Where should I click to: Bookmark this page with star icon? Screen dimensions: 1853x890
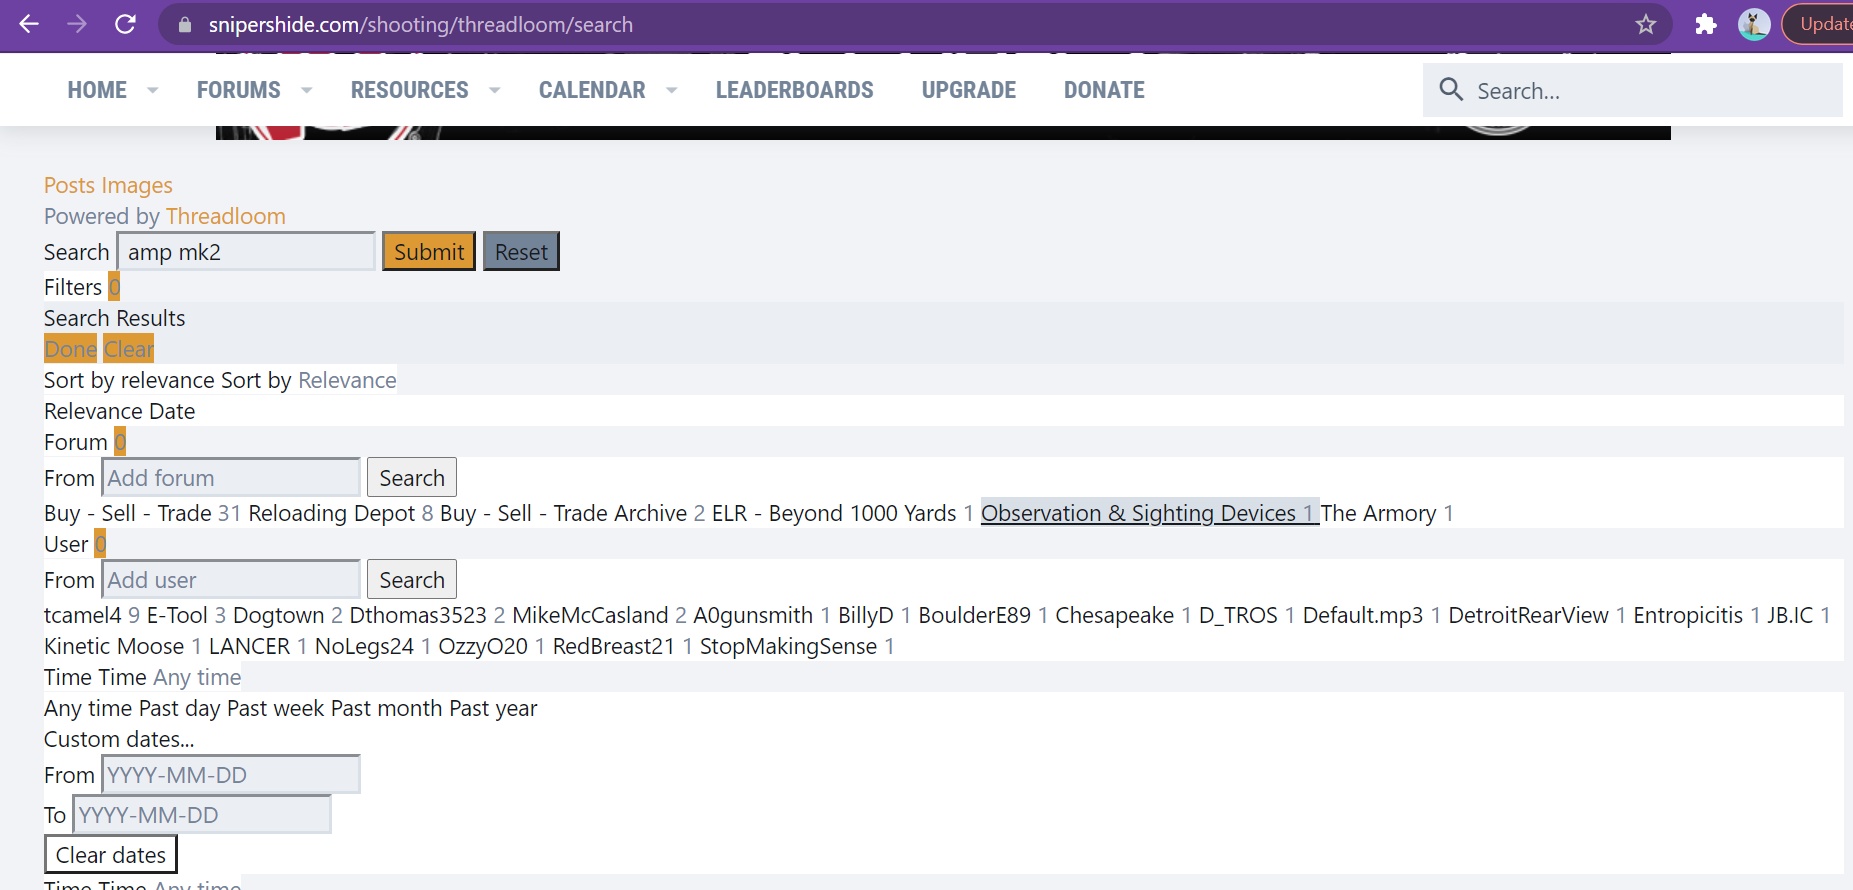coord(1645,24)
